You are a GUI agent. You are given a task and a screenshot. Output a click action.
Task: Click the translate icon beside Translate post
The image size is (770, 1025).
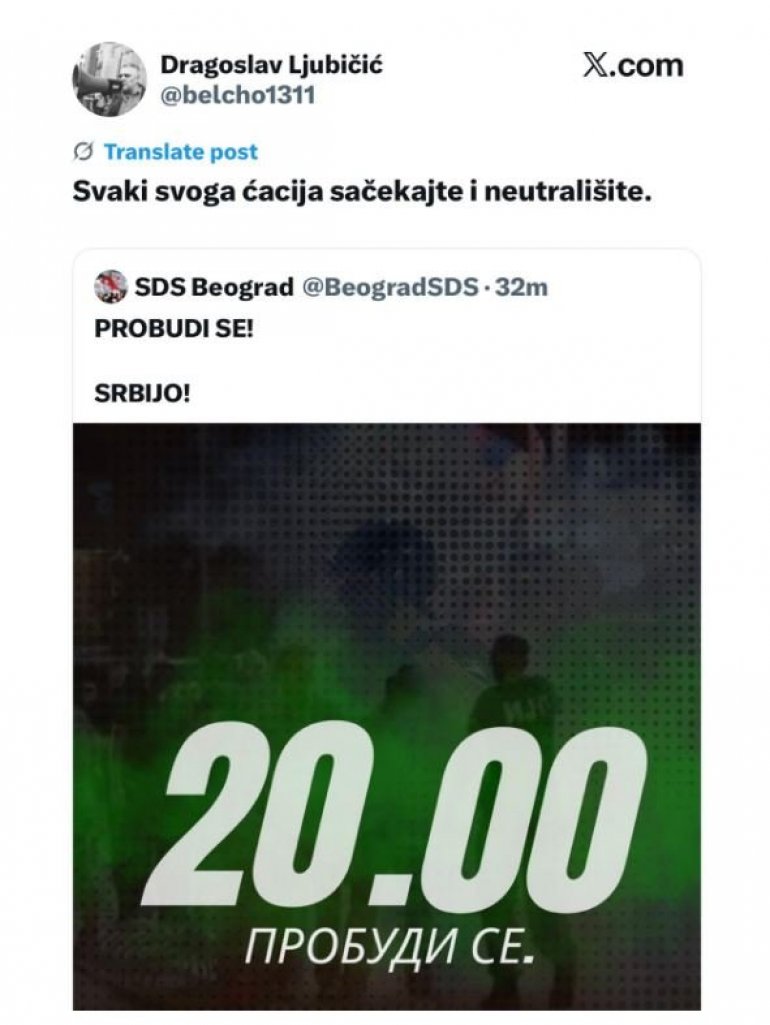click(83, 152)
